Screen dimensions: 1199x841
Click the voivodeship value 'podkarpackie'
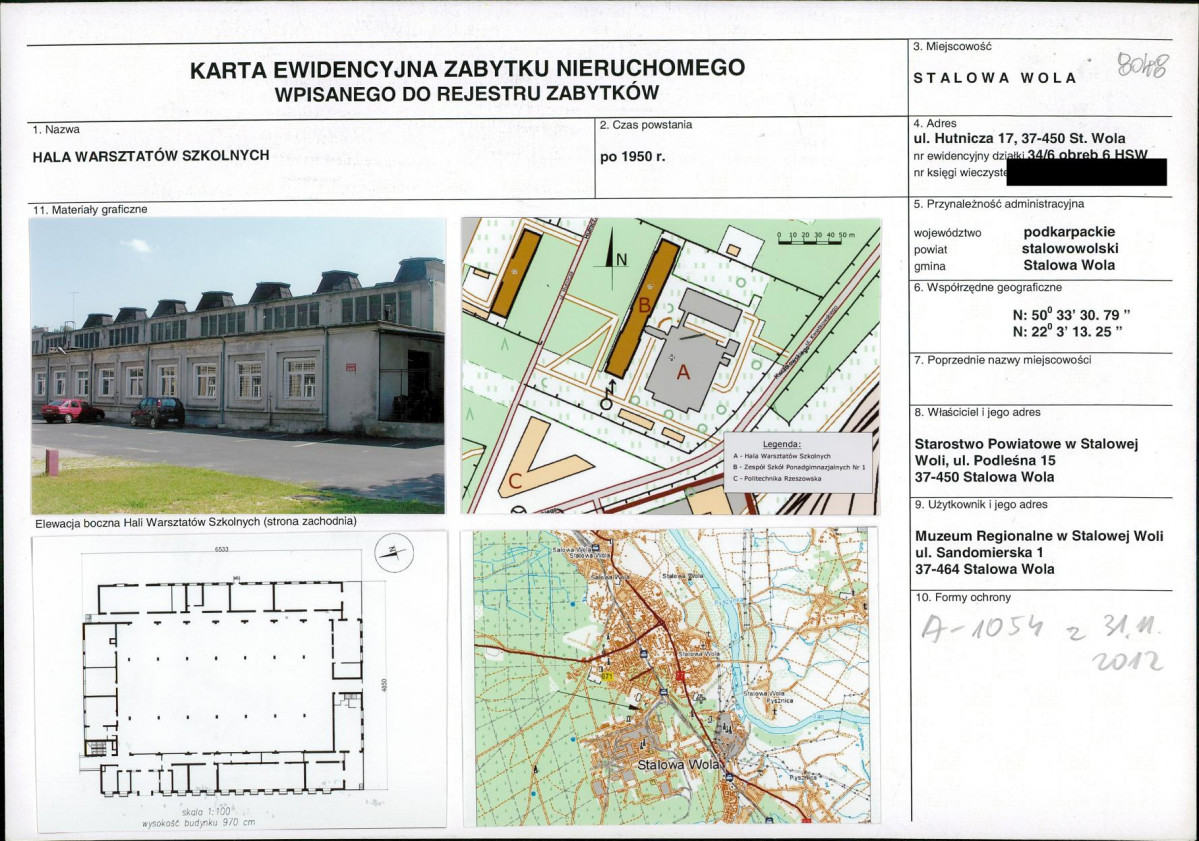[1069, 232]
